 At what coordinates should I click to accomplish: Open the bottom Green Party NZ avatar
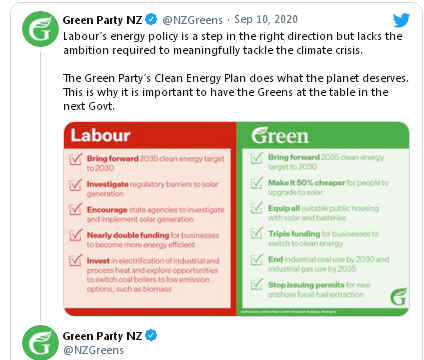click(40, 343)
